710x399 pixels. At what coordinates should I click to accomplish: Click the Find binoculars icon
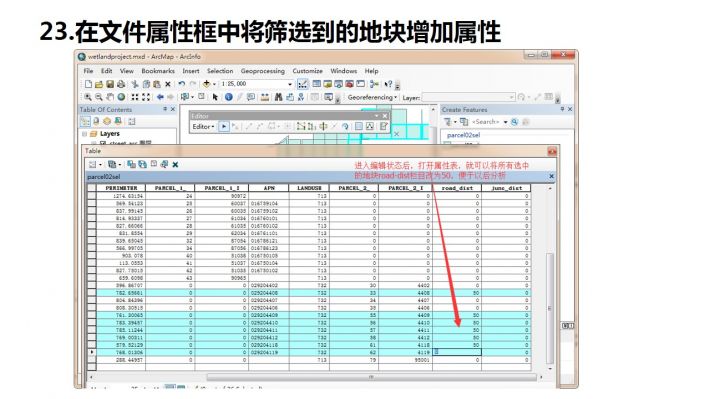[x=278, y=97]
